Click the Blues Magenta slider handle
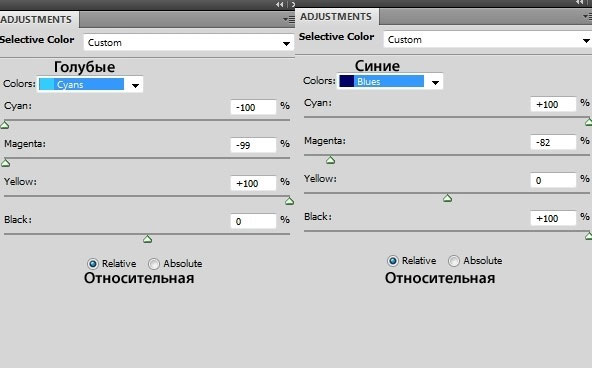The image size is (592, 368). (330, 160)
